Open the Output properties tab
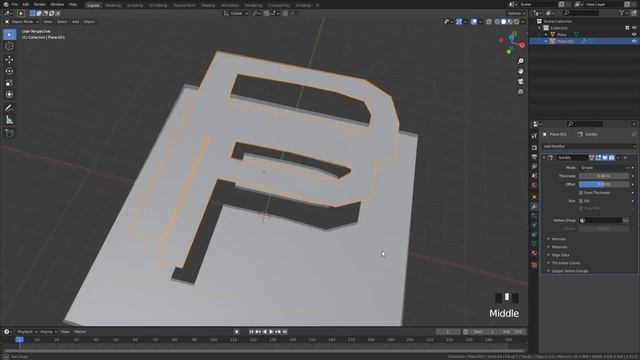Viewport: 640px width, 360px height. click(534, 157)
